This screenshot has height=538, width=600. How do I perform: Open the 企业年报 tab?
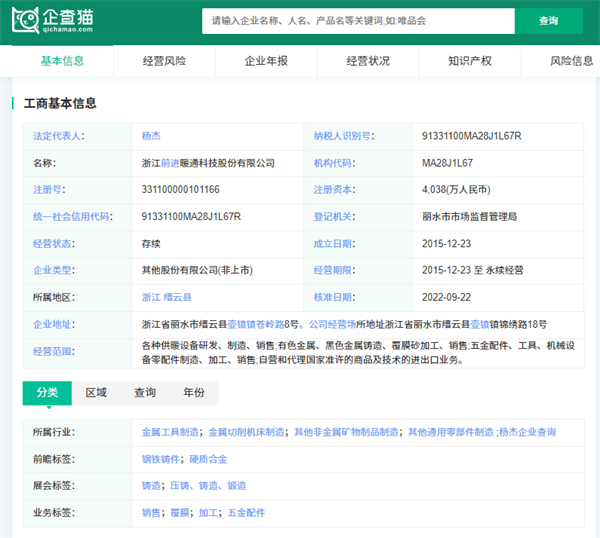click(x=266, y=61)
